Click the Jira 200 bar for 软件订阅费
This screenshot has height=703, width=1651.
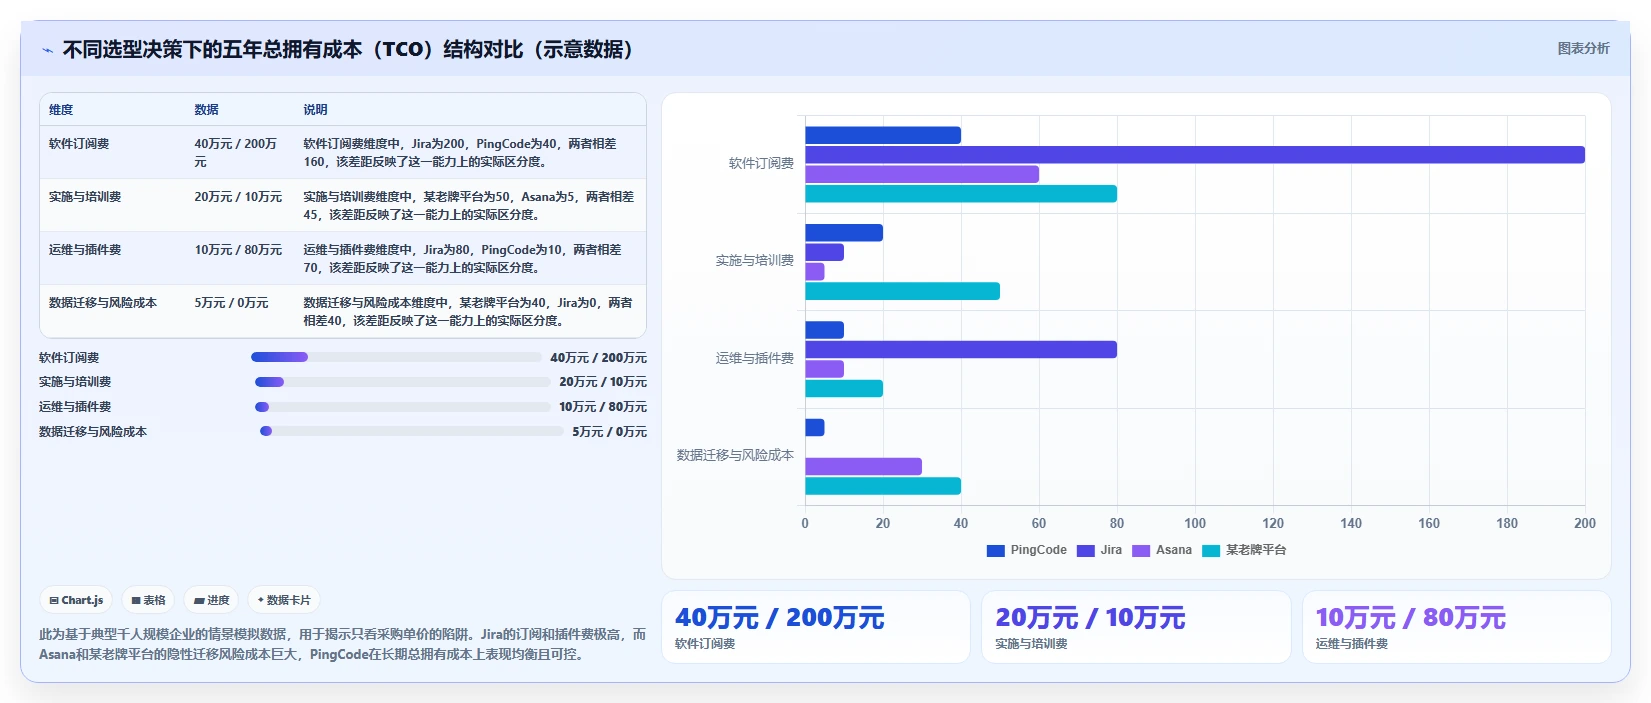tap(1195, 155)
